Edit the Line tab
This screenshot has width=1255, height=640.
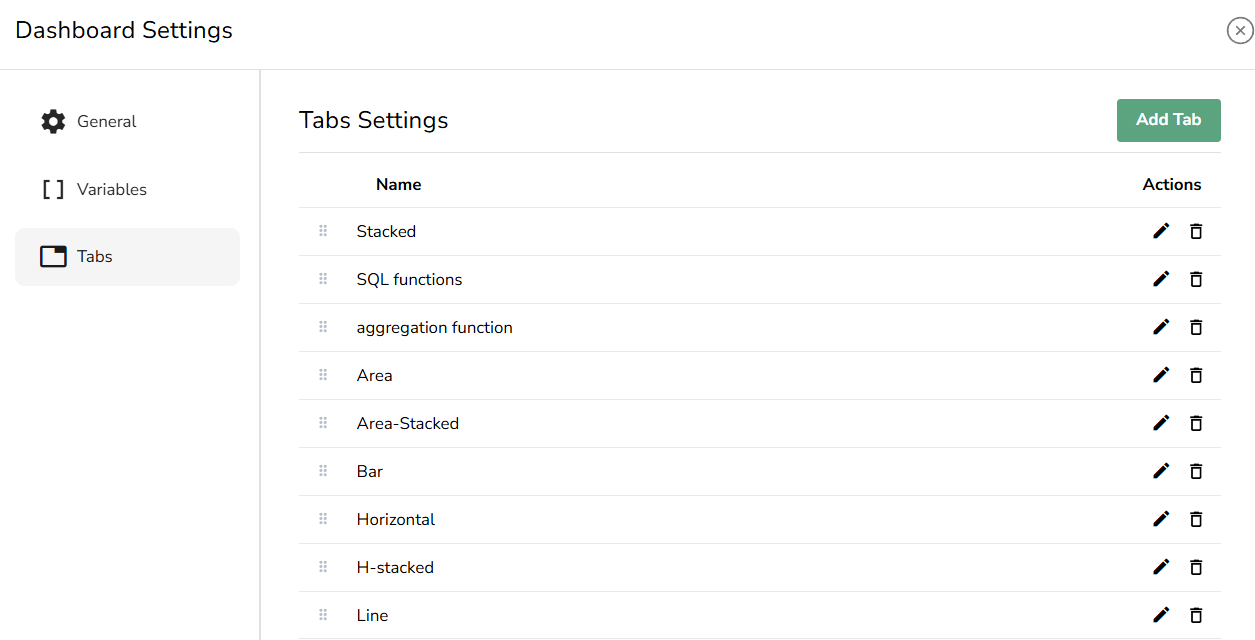pos(1161,615)
